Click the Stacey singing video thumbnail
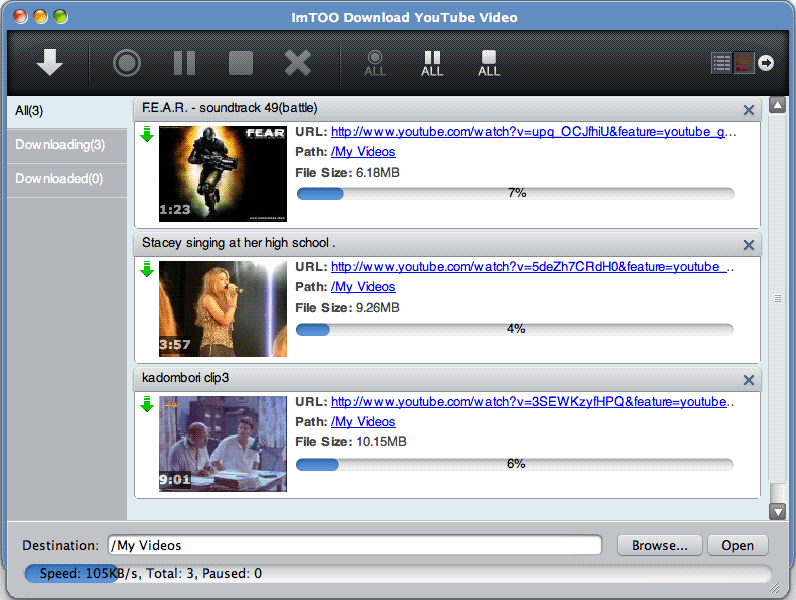Viewport: 796px width, 600px height. pos(223,309)
